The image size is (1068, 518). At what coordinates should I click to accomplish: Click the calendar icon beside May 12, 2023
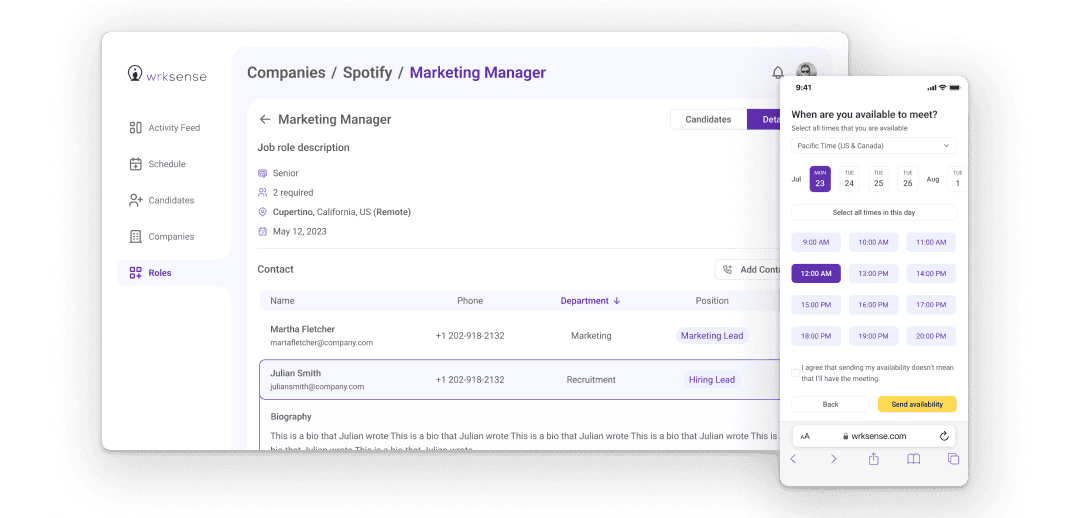click(262, 231)
